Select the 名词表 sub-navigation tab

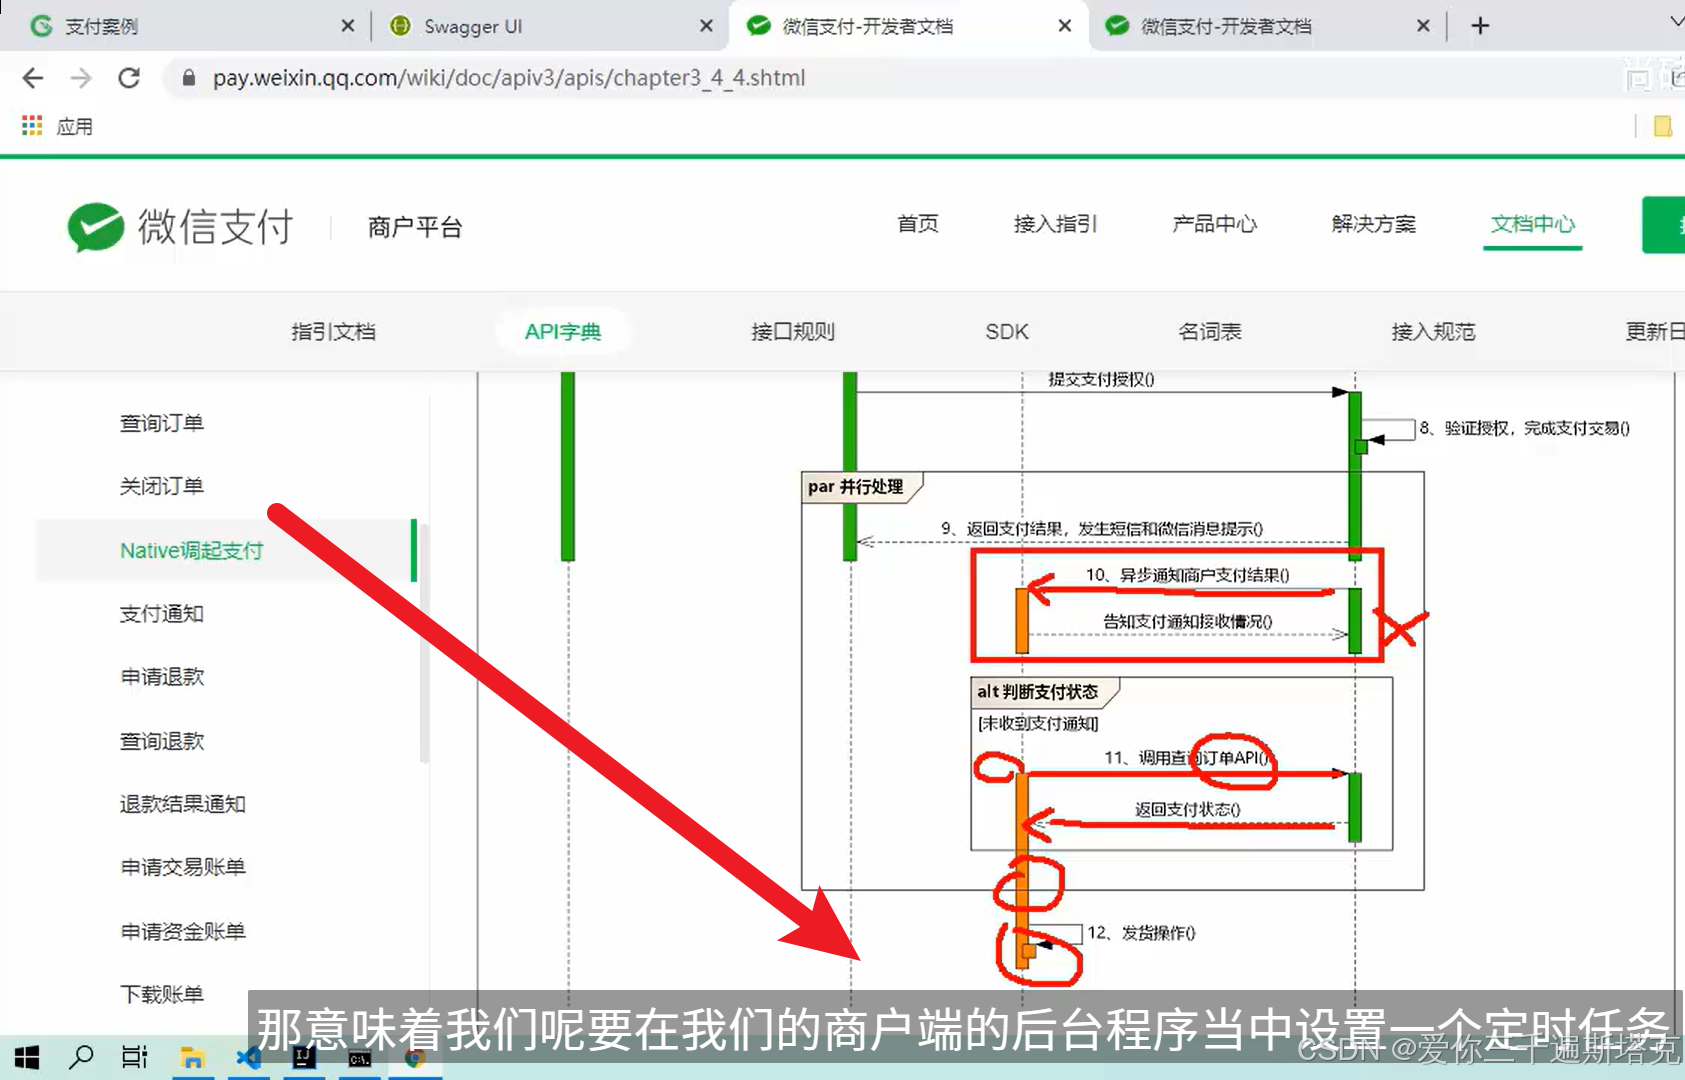click(1210, 332)
